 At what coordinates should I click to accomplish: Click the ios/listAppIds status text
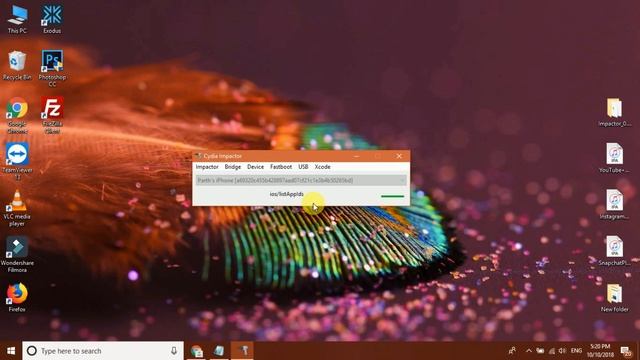[x=287, y=194]
